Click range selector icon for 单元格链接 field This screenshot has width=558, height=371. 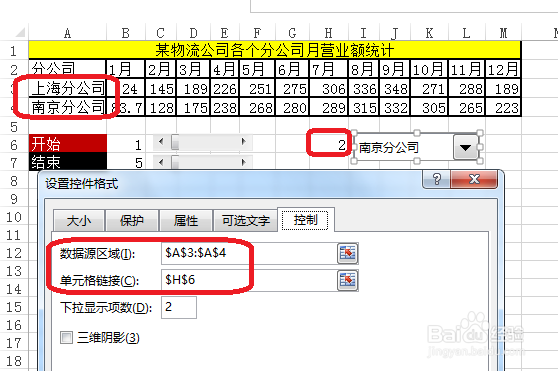pos(347,280)
